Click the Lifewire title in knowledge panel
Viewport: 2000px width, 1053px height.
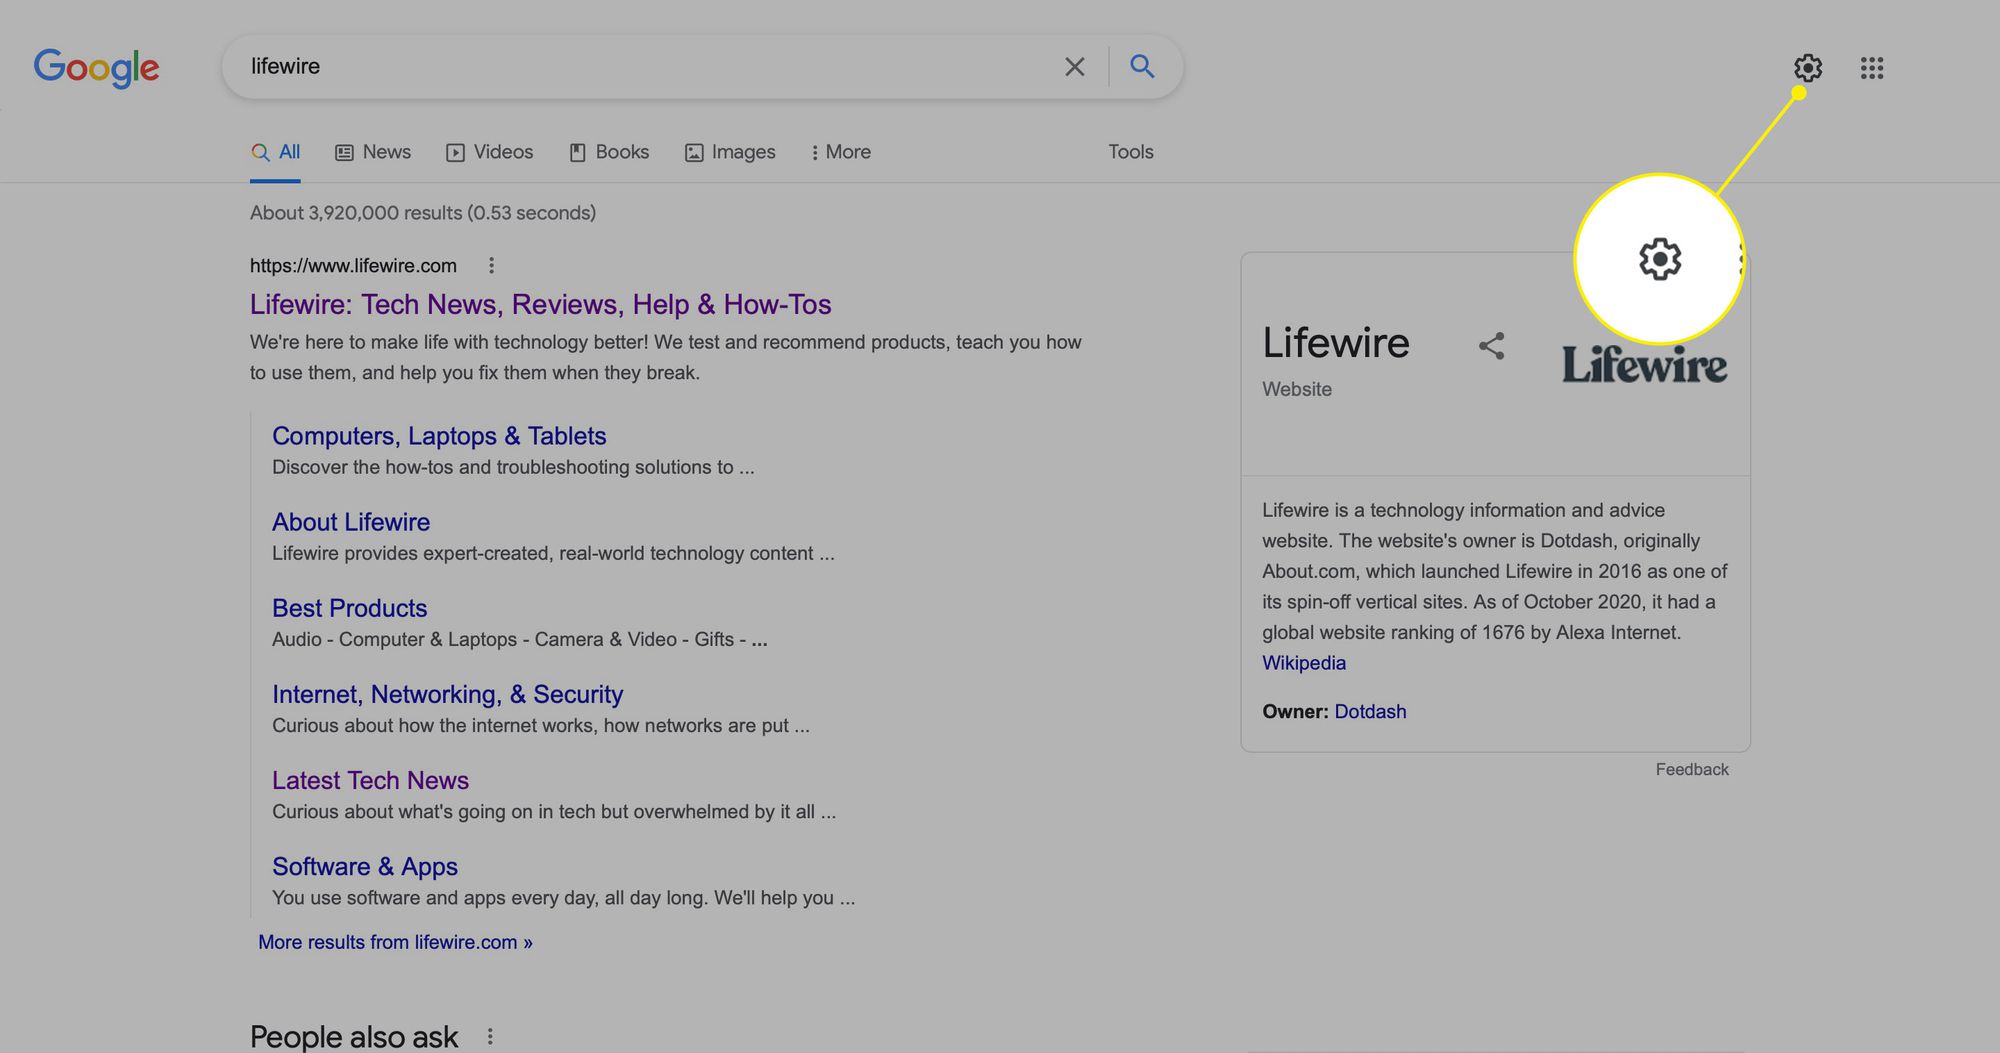pos(1336,343)
